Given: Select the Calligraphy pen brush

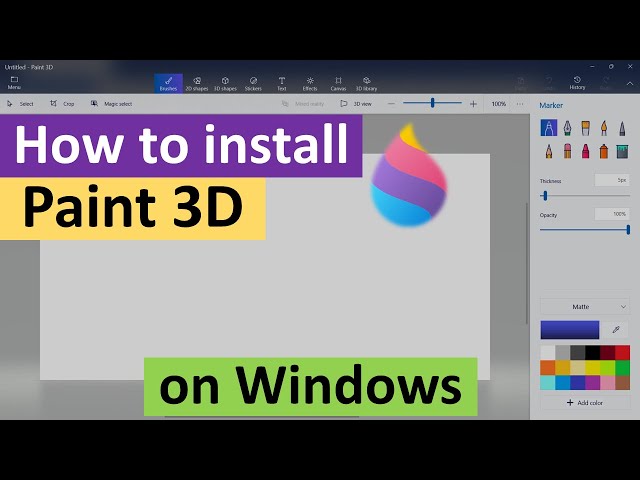Looking at the screenshot, I should (567, 128).
